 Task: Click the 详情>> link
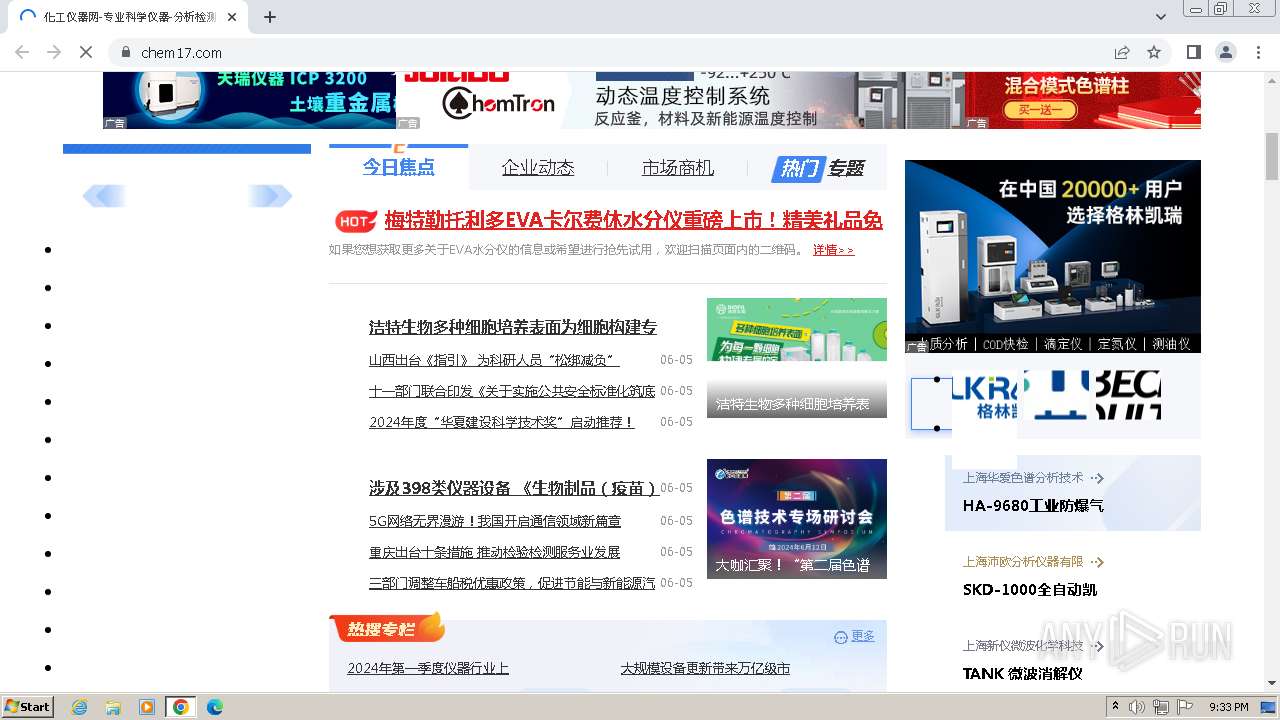(x=833, y=250)
